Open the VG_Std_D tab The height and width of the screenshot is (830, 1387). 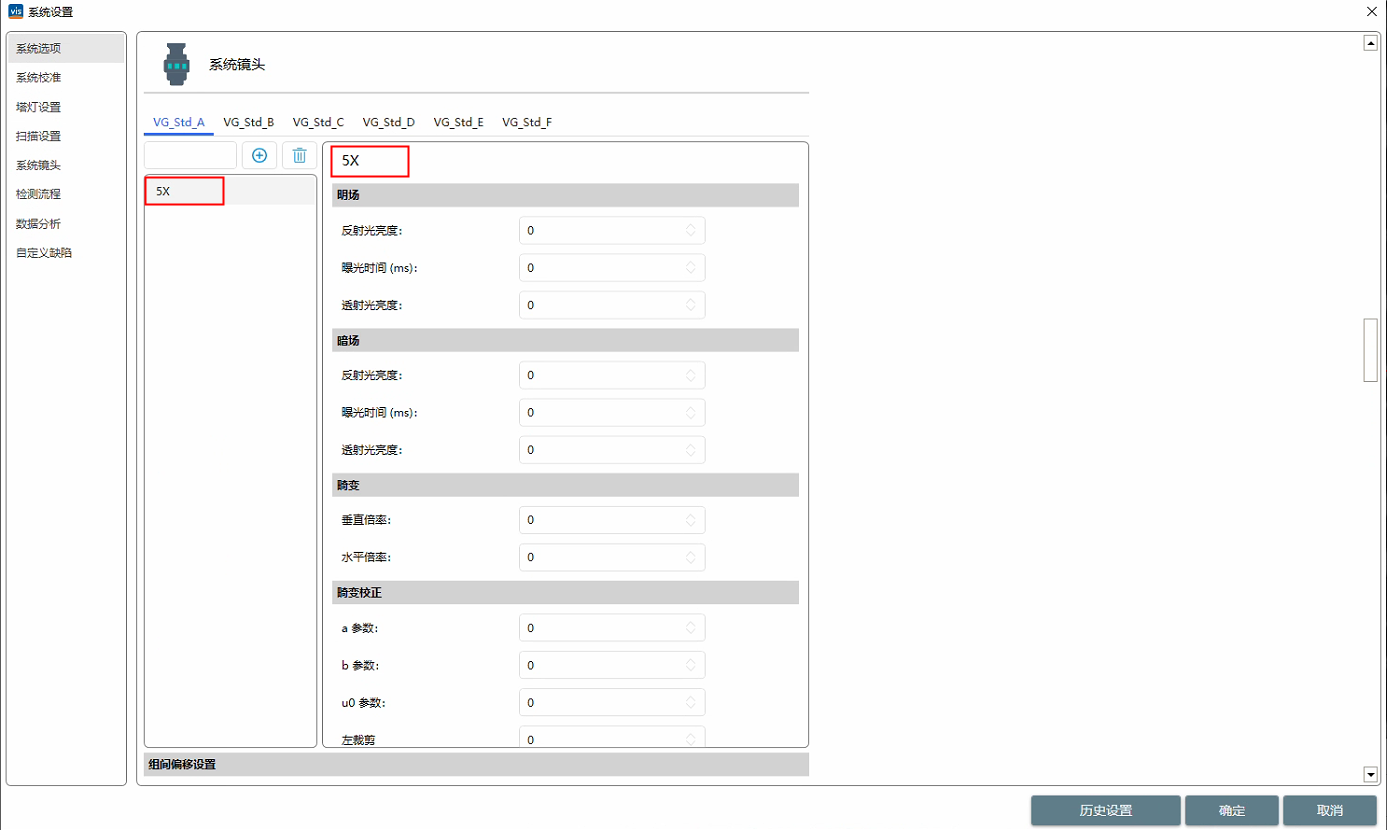(388, 122)
